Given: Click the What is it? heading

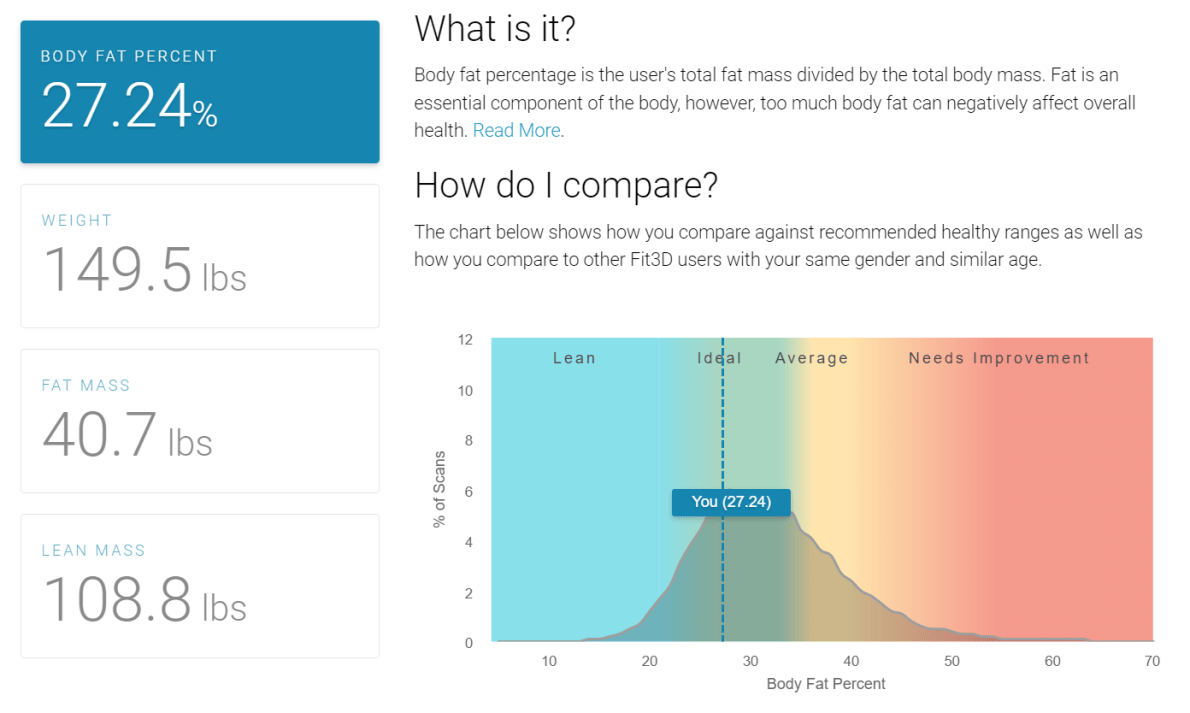Looking at the screenshot, I should pyautogui.click(x=495, y=29).
